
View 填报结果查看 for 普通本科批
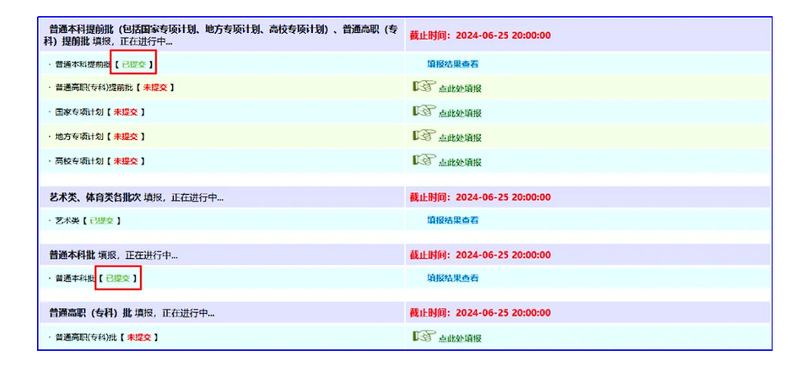click(452, 278)
